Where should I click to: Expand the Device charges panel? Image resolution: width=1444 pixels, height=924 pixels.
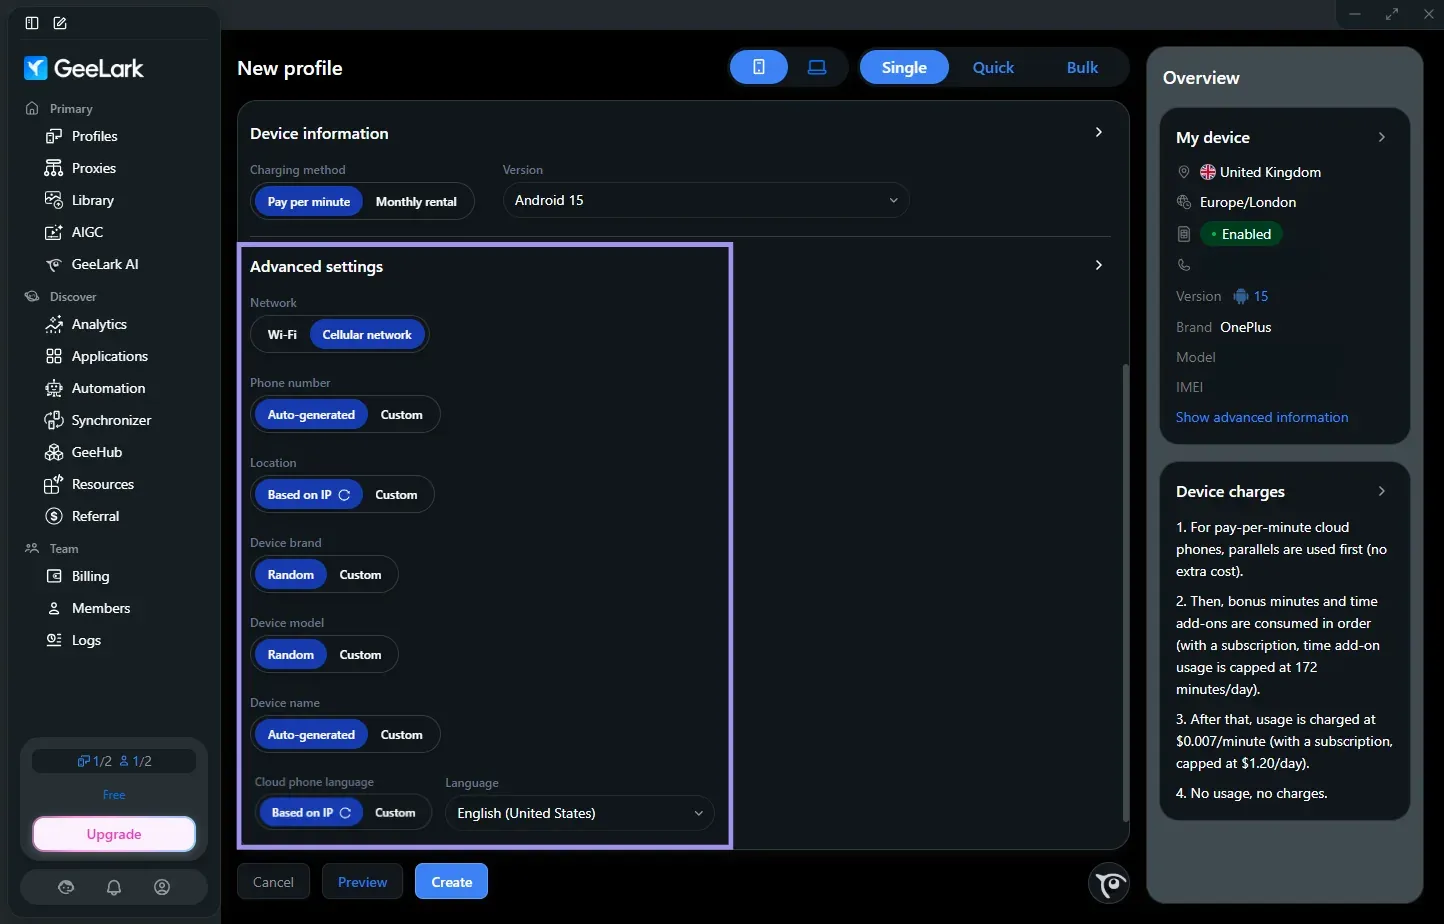[1382, 491]
